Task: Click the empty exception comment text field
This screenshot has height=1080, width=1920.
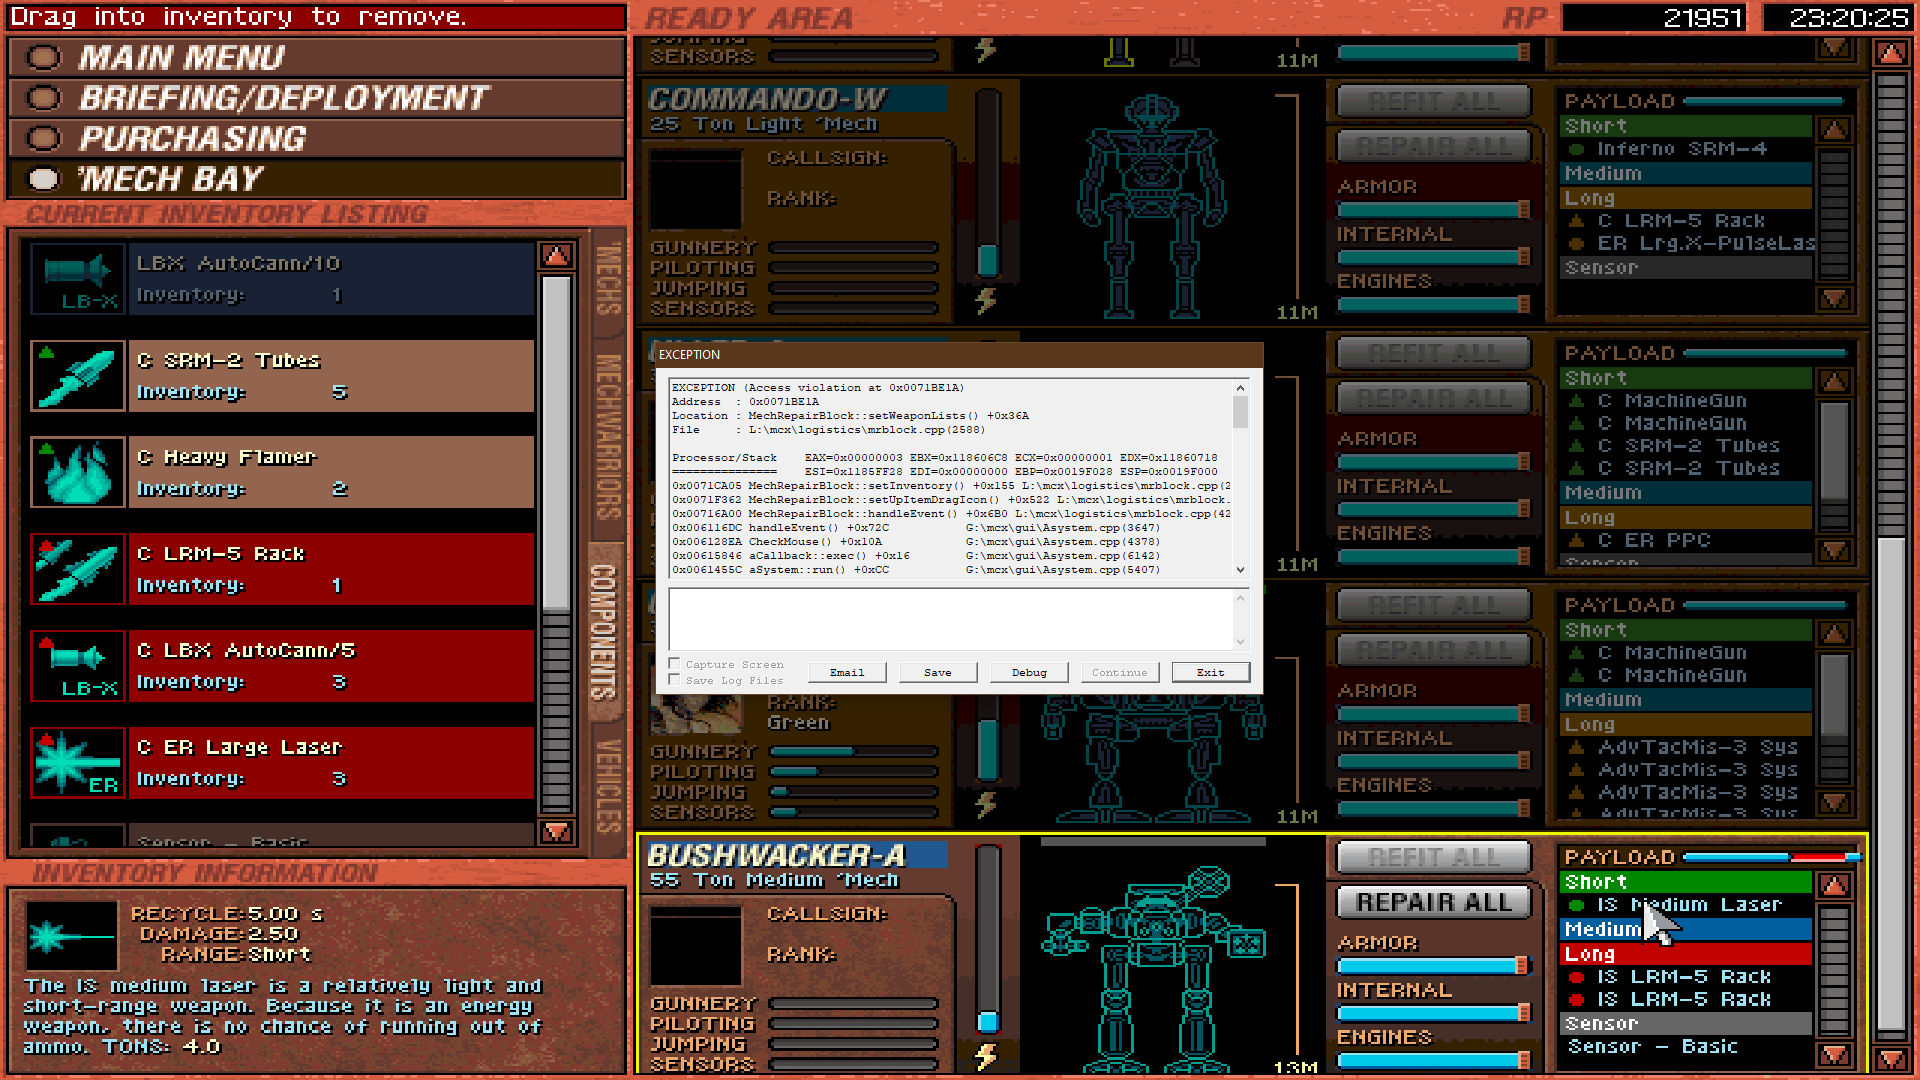Action: pyautogui.click(x=950, y=620)
